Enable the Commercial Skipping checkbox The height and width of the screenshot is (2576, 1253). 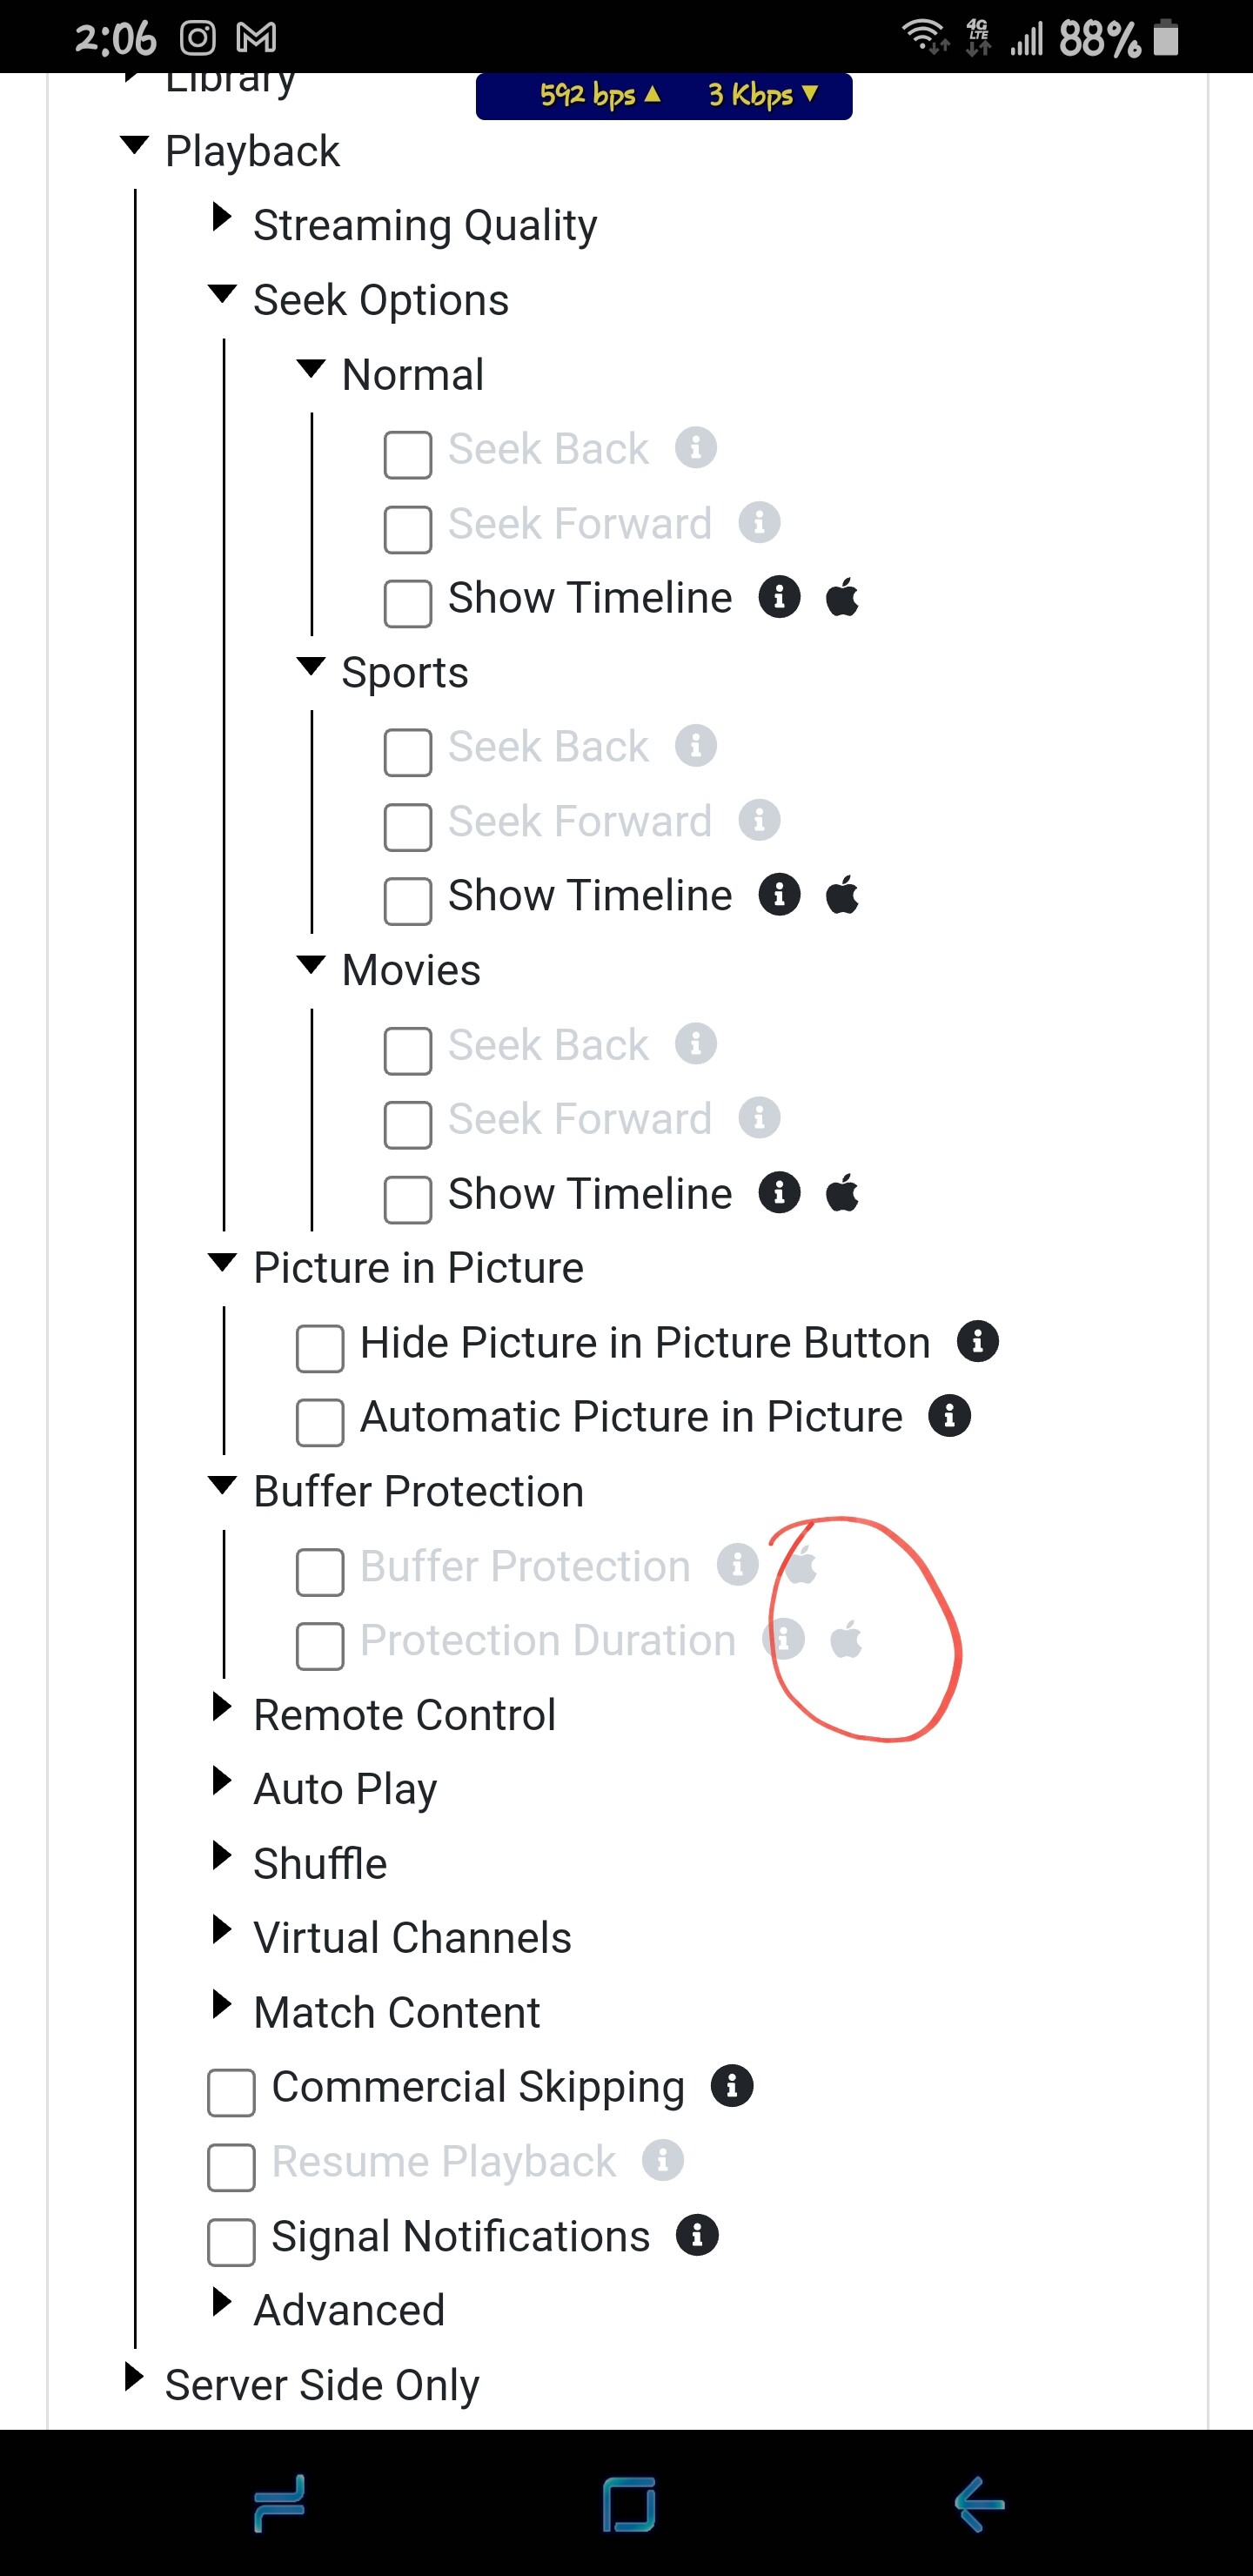(x=231, y=2093)
